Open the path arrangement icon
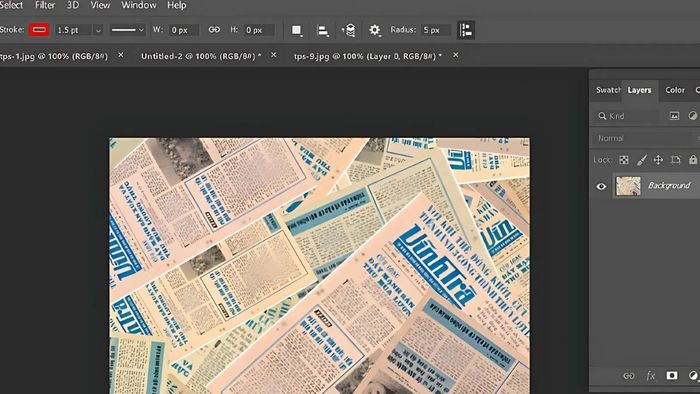The width and height of the screenshot is (700, 394). [349, 30]
